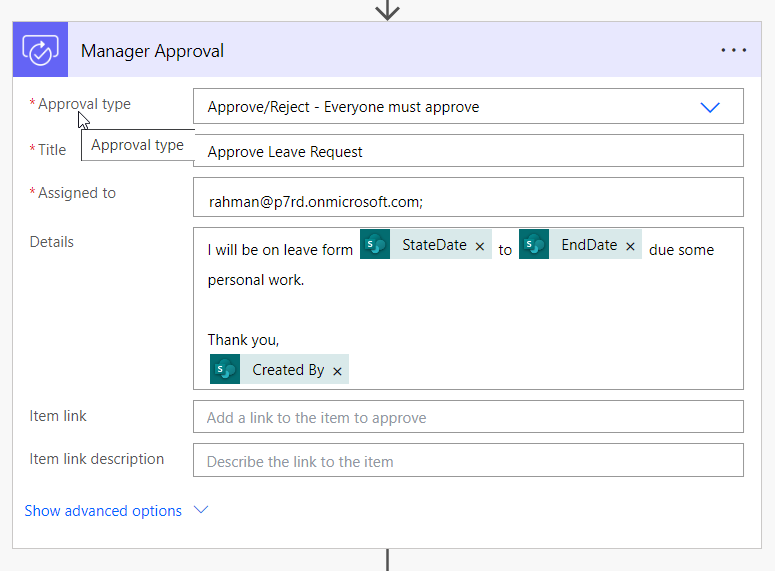Click the SharePoint icon beside EndDate
The height and width of the screenshot is (571, 775).
(x=534, y=245)
